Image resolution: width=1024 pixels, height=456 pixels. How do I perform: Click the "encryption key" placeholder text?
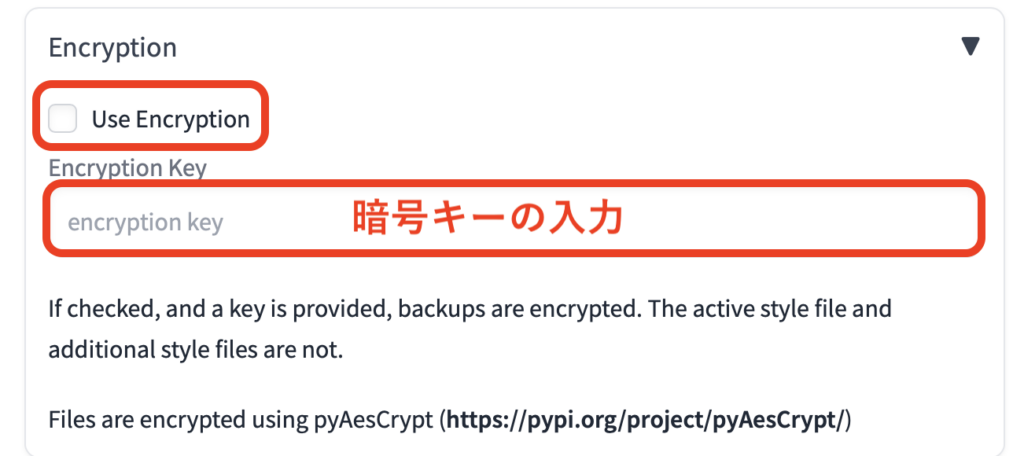coord(145,222)
